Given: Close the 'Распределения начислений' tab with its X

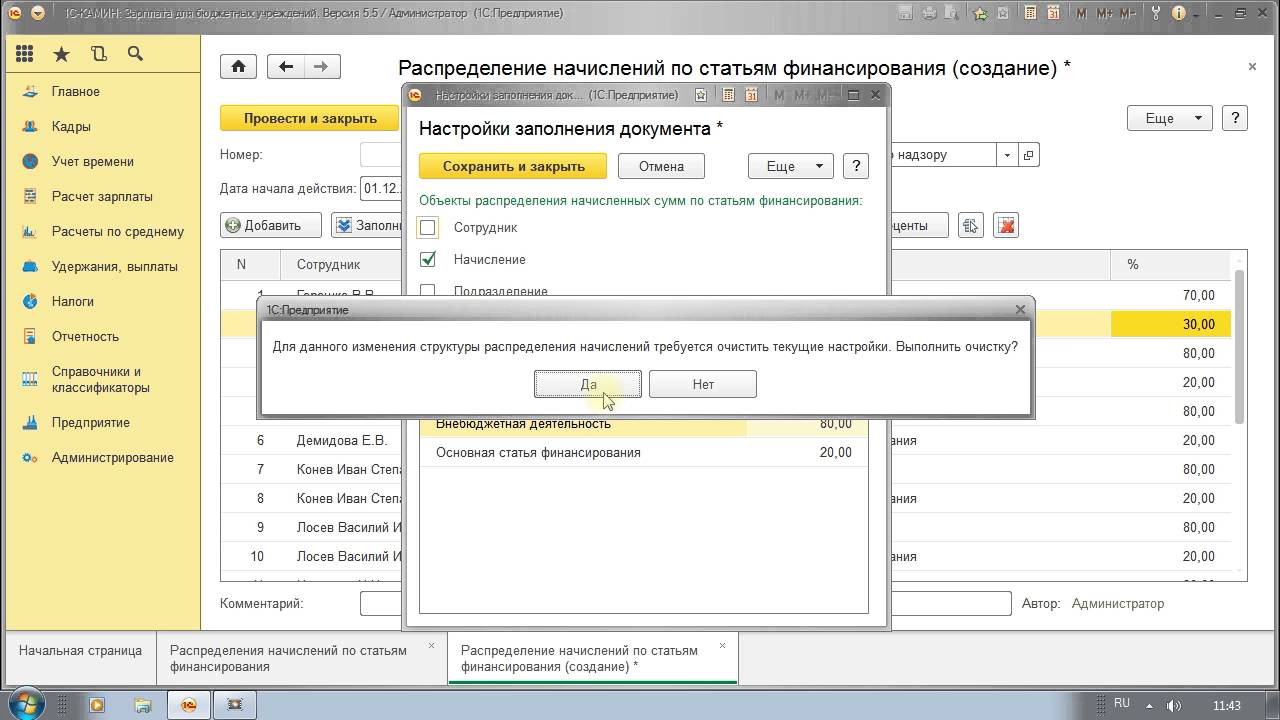Looking at the screenshot, I should click(x=432, y=646).
